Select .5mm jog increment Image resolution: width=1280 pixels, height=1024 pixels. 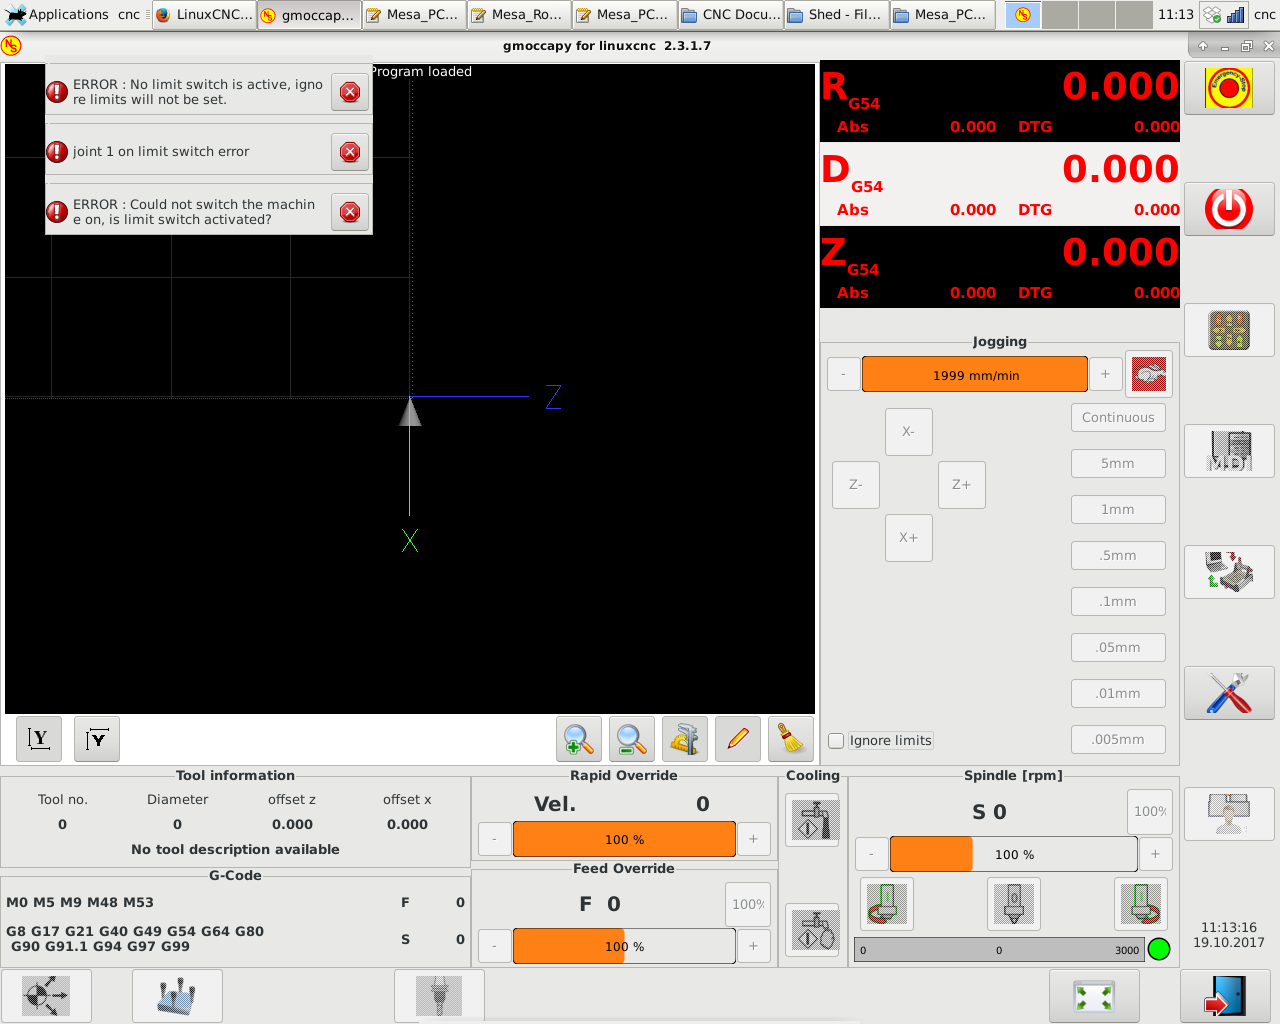point(1118,555)
